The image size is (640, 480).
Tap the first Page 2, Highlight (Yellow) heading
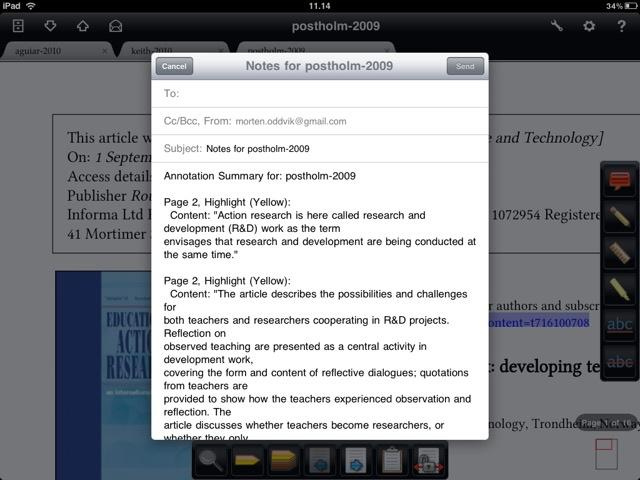pyautogui.click(x=227, y=202)
